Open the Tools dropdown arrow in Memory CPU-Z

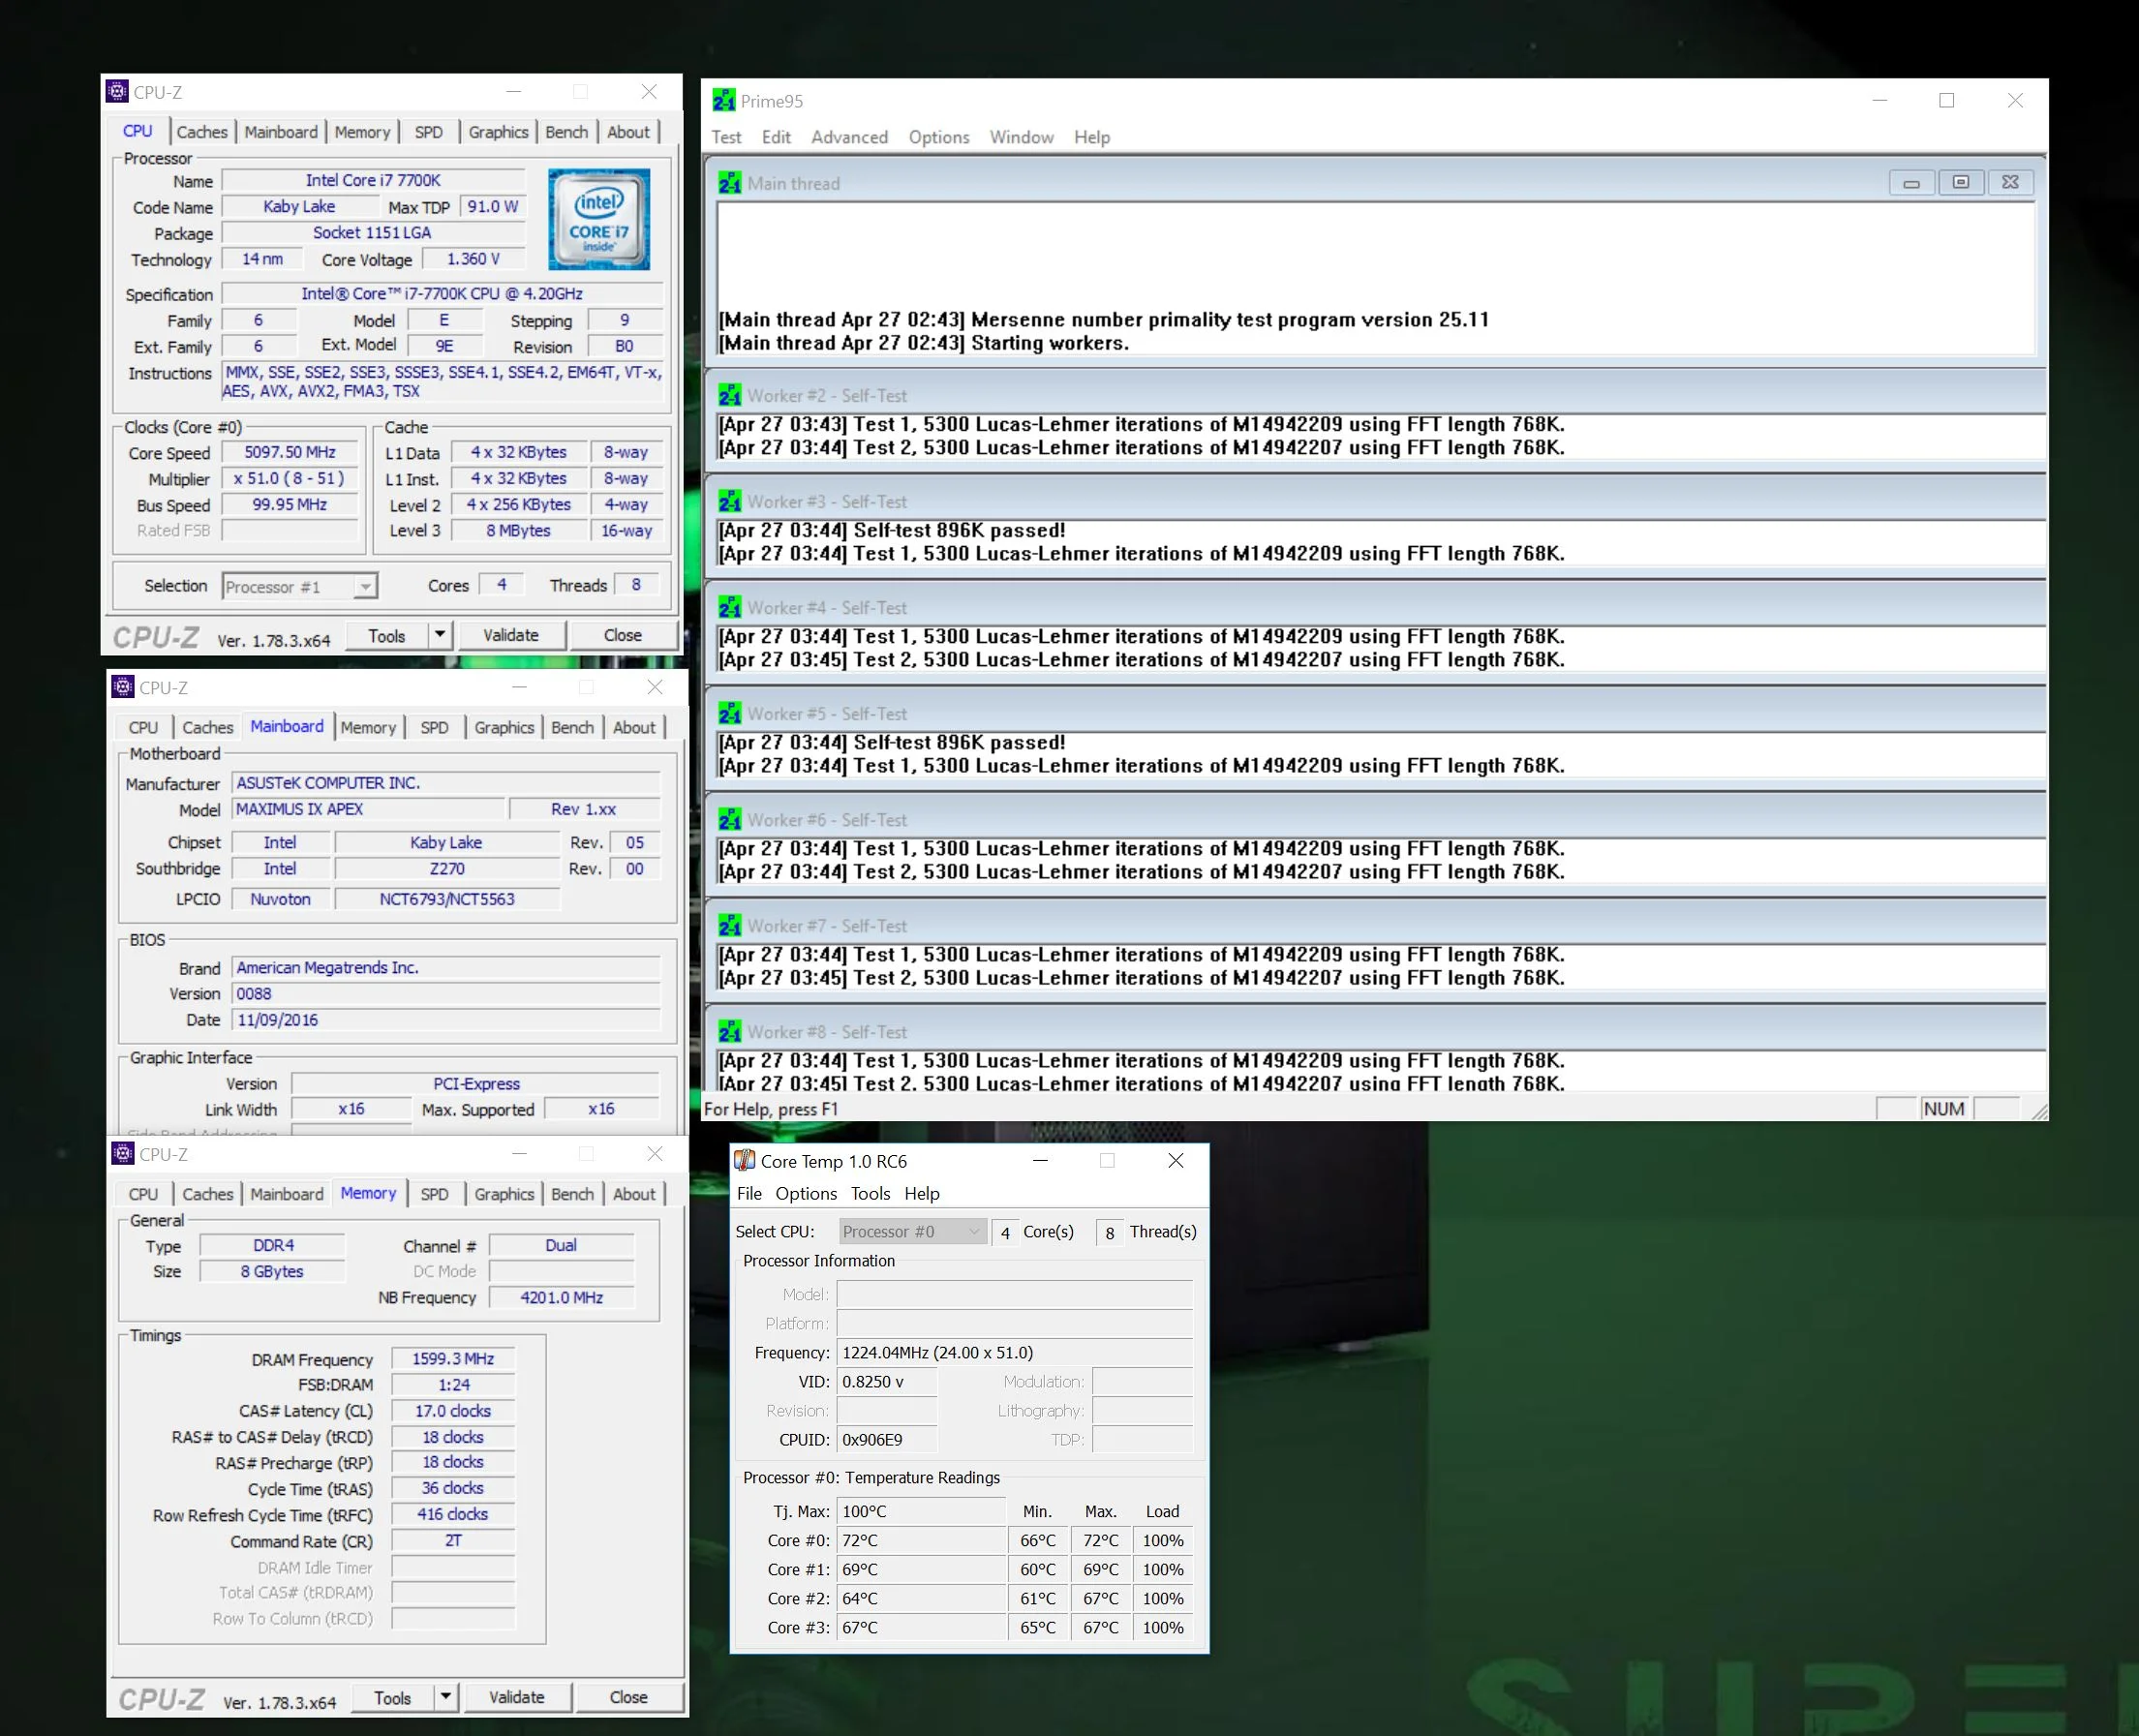(446, 1696)
